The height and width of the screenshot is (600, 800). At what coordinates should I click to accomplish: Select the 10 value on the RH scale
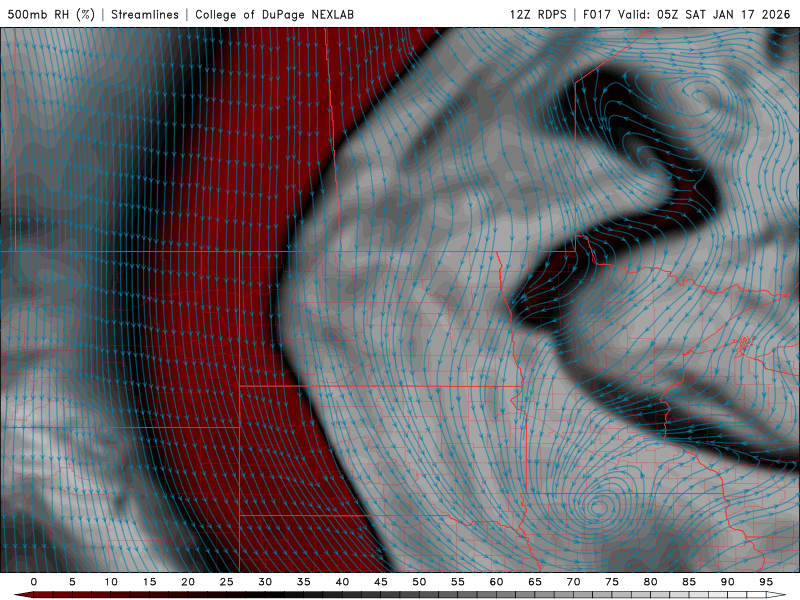111,582
